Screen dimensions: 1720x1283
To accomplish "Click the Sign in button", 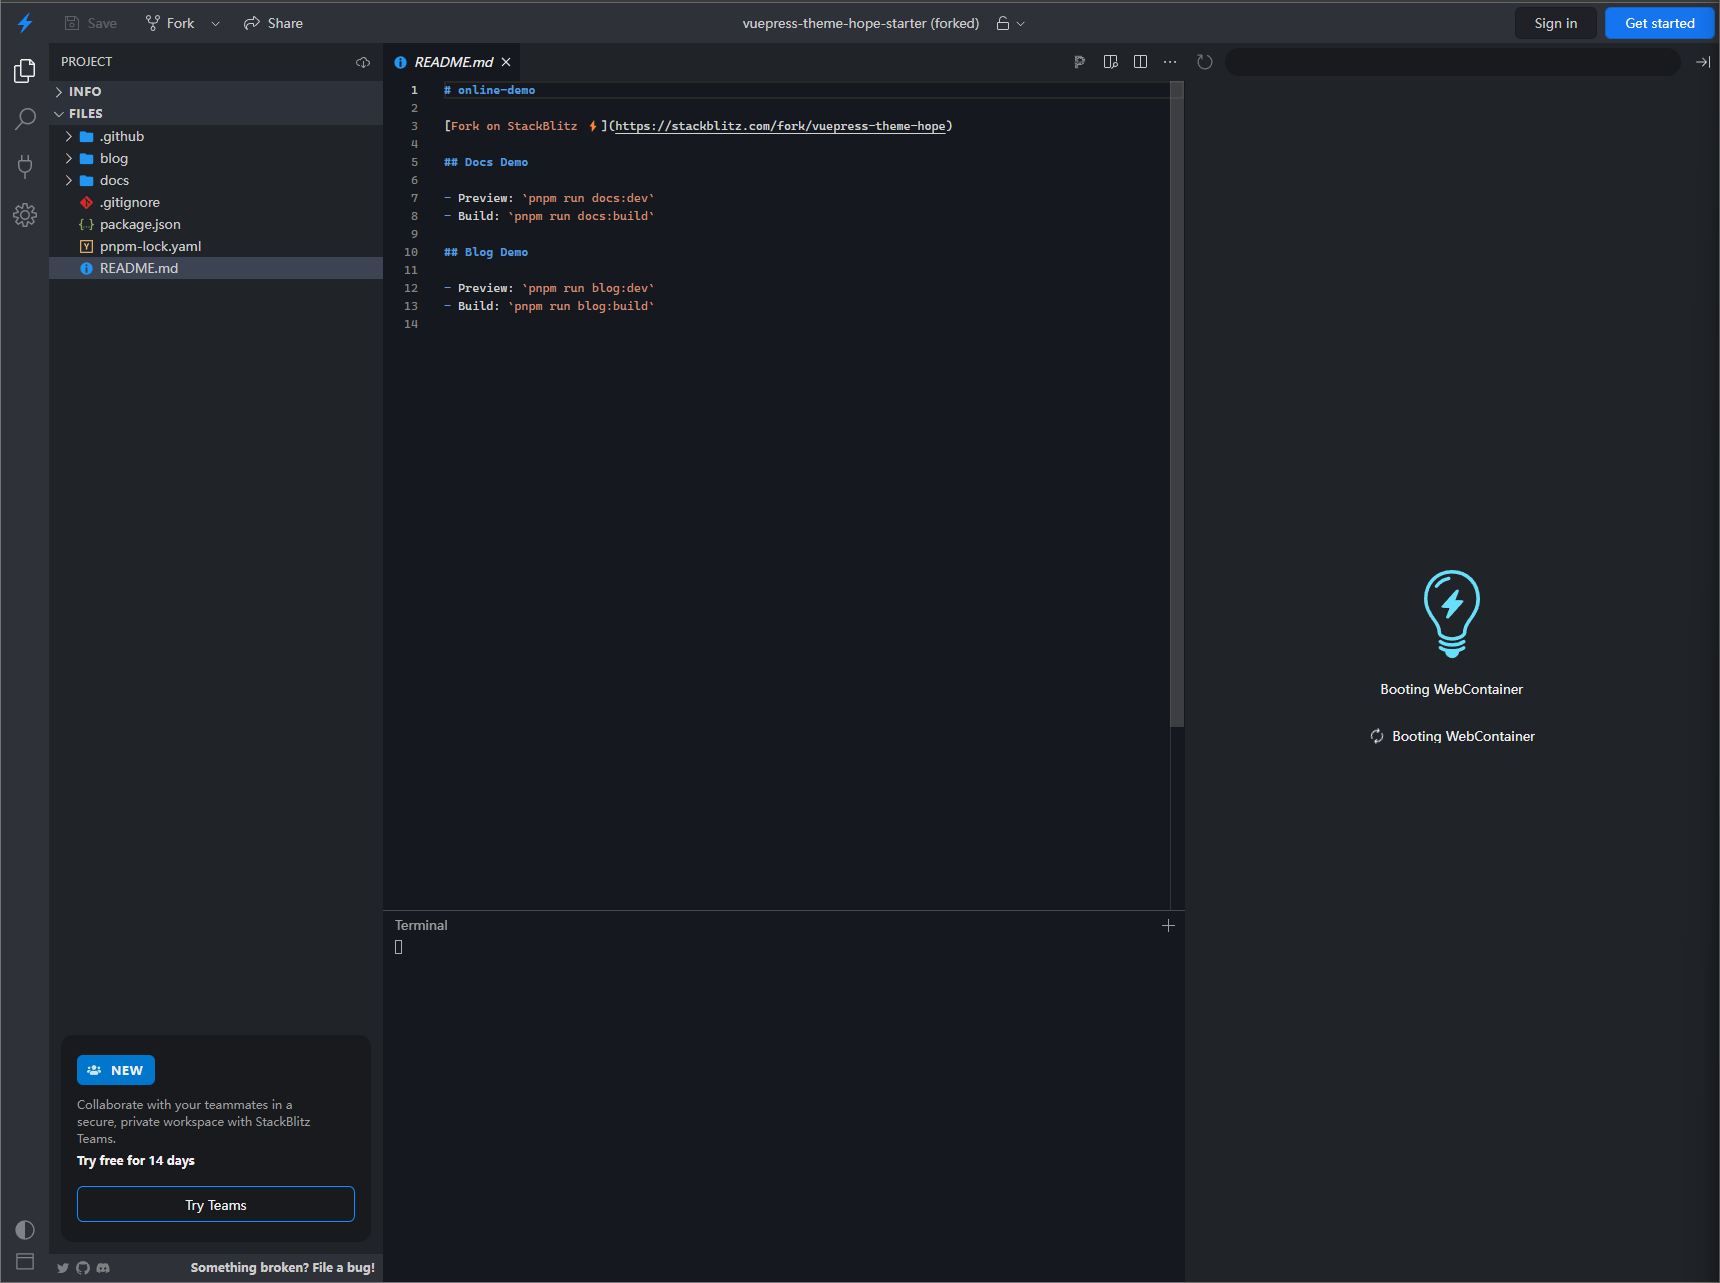I will pyautogui.click(x=1556, y=23).
